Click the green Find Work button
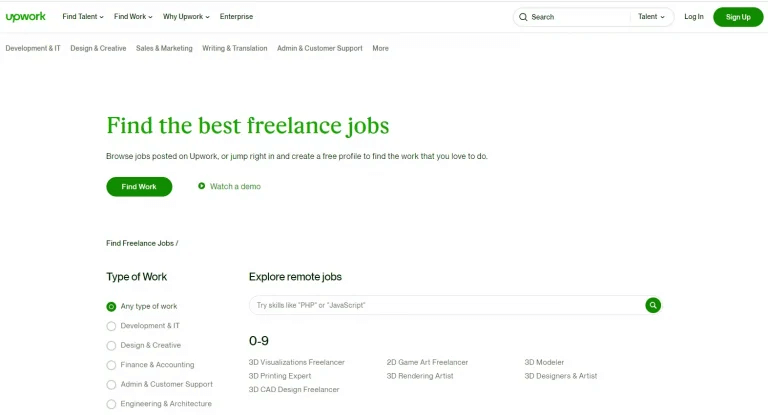Viewport: 768px width, 415px height. [139, 187]
